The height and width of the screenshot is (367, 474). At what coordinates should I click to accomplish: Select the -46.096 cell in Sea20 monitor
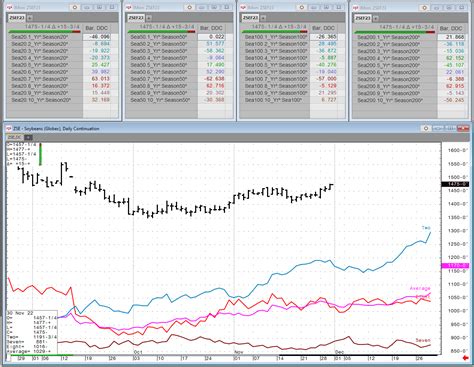[x=97, y=37]
